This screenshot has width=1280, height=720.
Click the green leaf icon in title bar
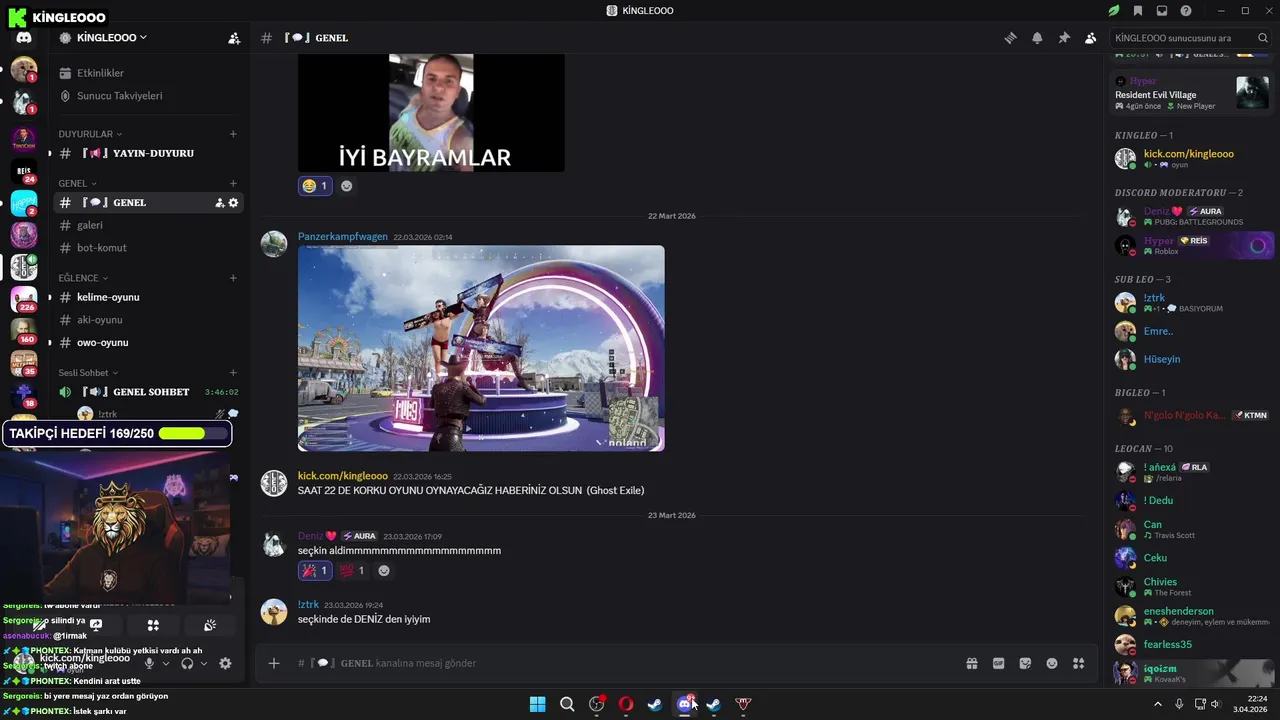[x=1114, y=11]
